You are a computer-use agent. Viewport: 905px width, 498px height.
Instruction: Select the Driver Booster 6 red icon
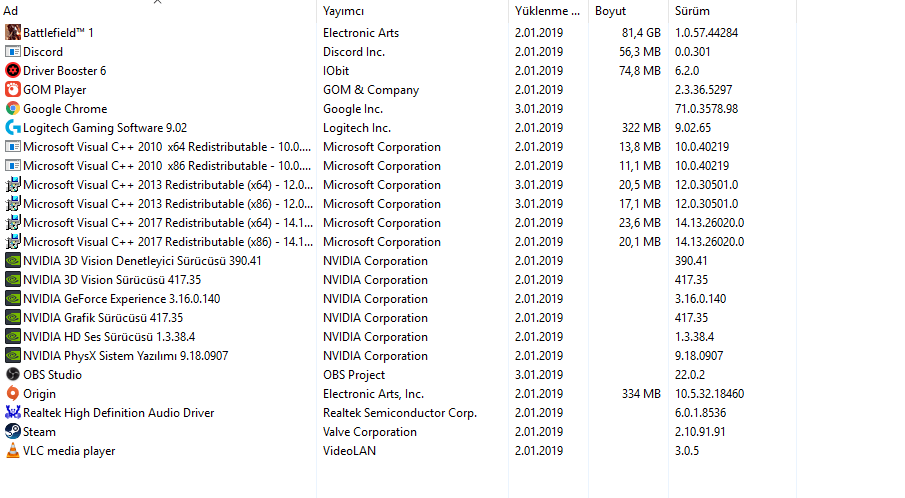click(x=13, y=70)
